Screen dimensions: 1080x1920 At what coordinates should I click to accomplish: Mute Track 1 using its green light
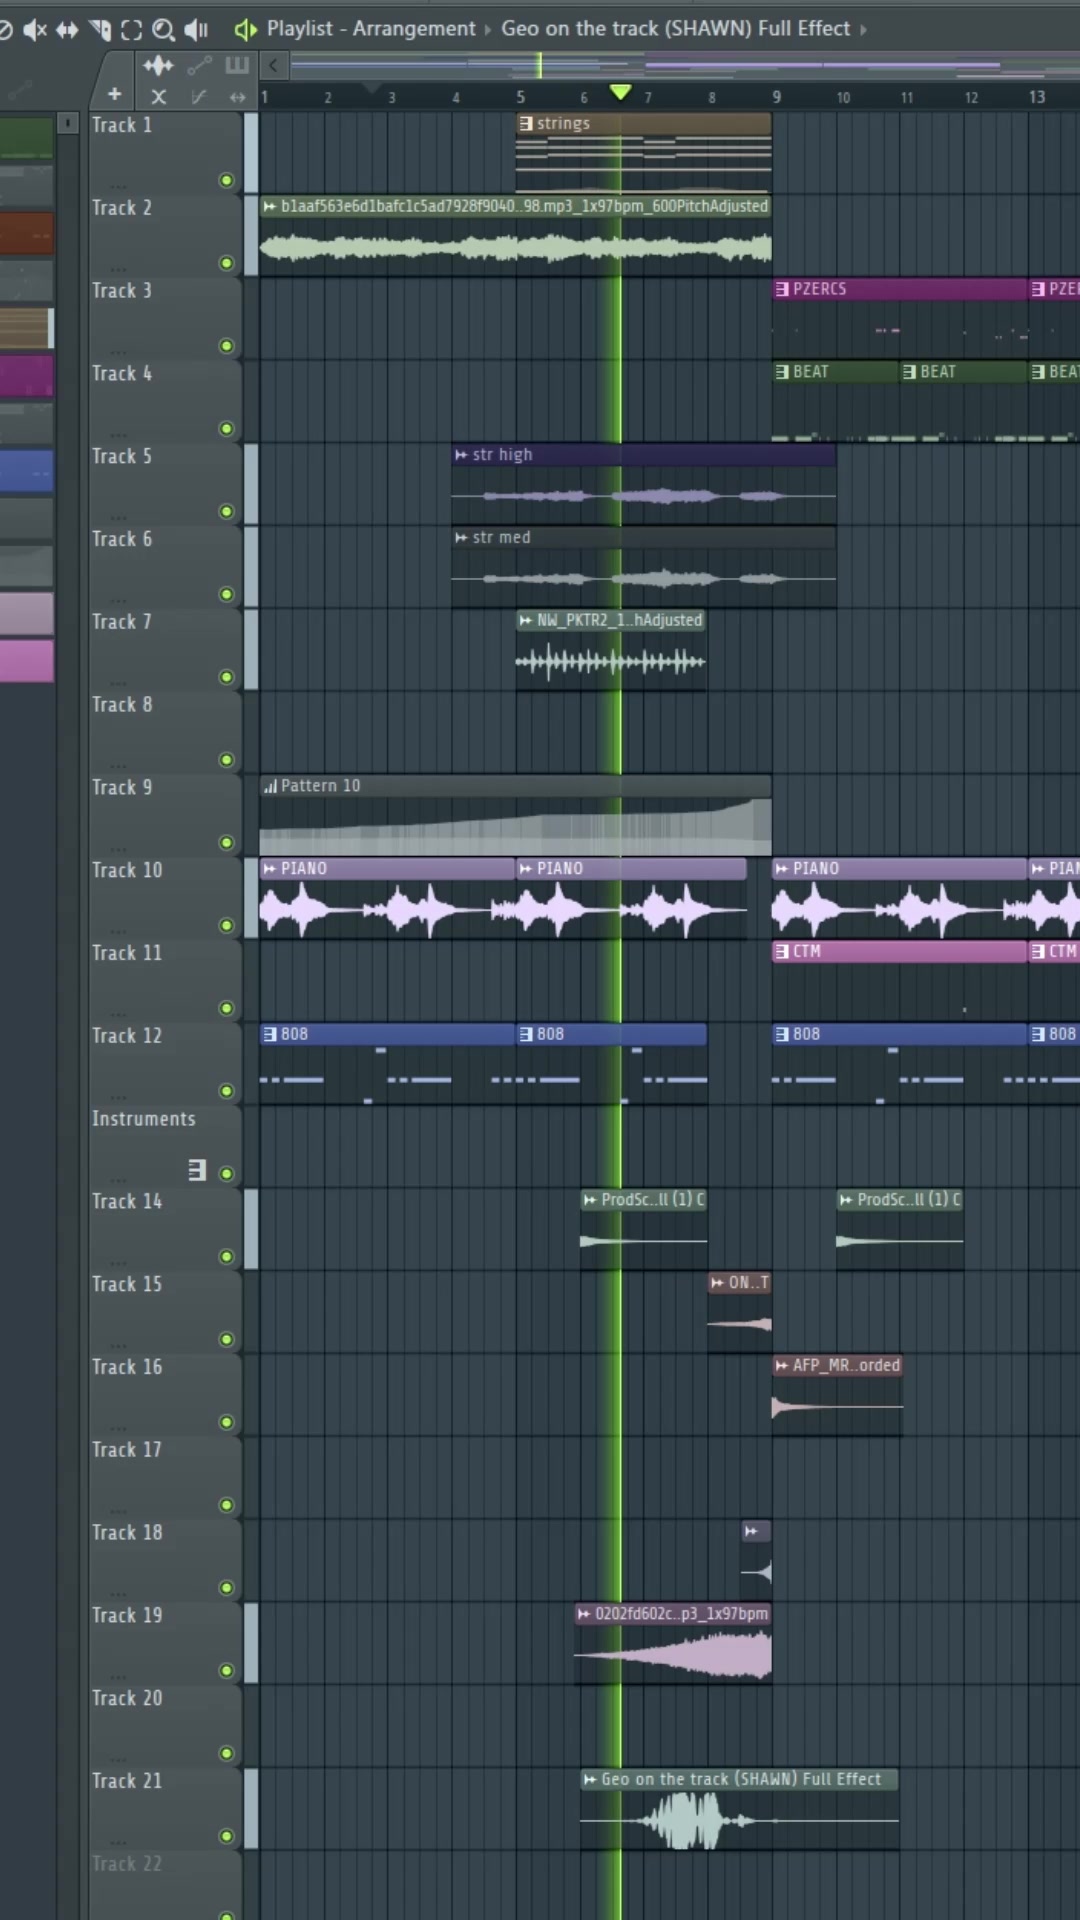click(x=226, y=181)
